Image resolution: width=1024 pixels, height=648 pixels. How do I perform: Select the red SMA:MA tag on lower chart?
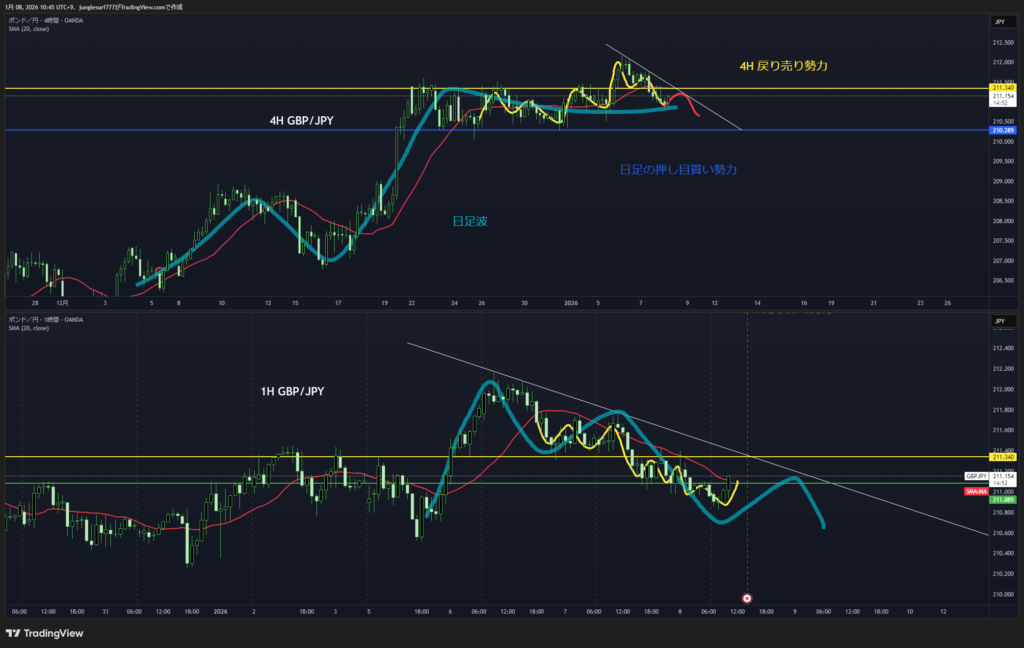975,492
